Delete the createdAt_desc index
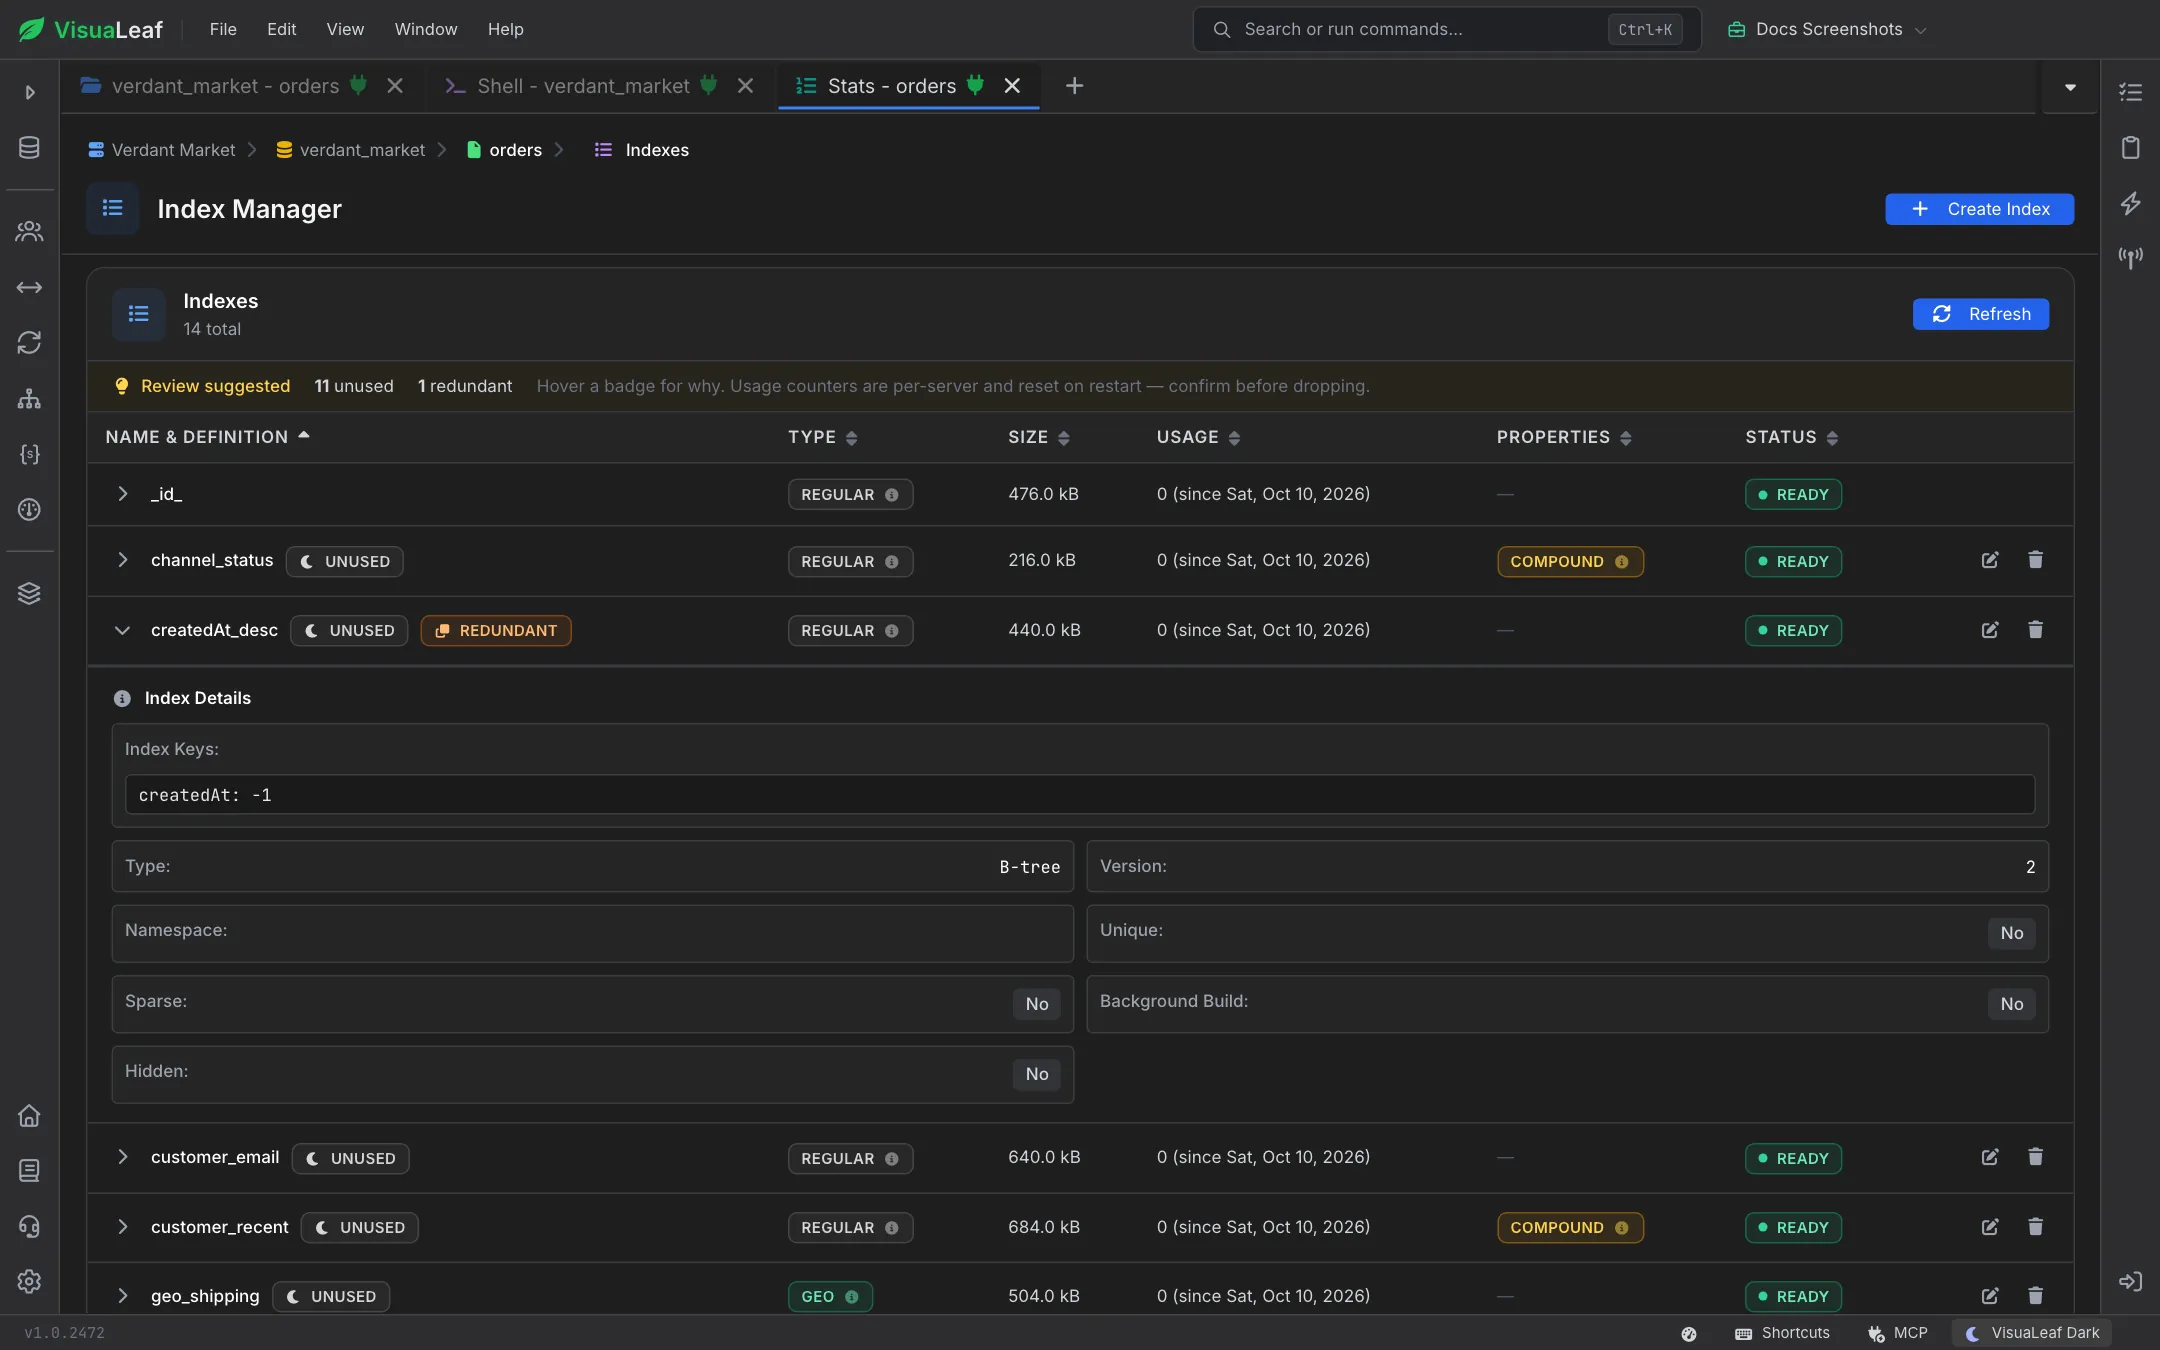The image size is (2160, 1350). coord(2035,630)
